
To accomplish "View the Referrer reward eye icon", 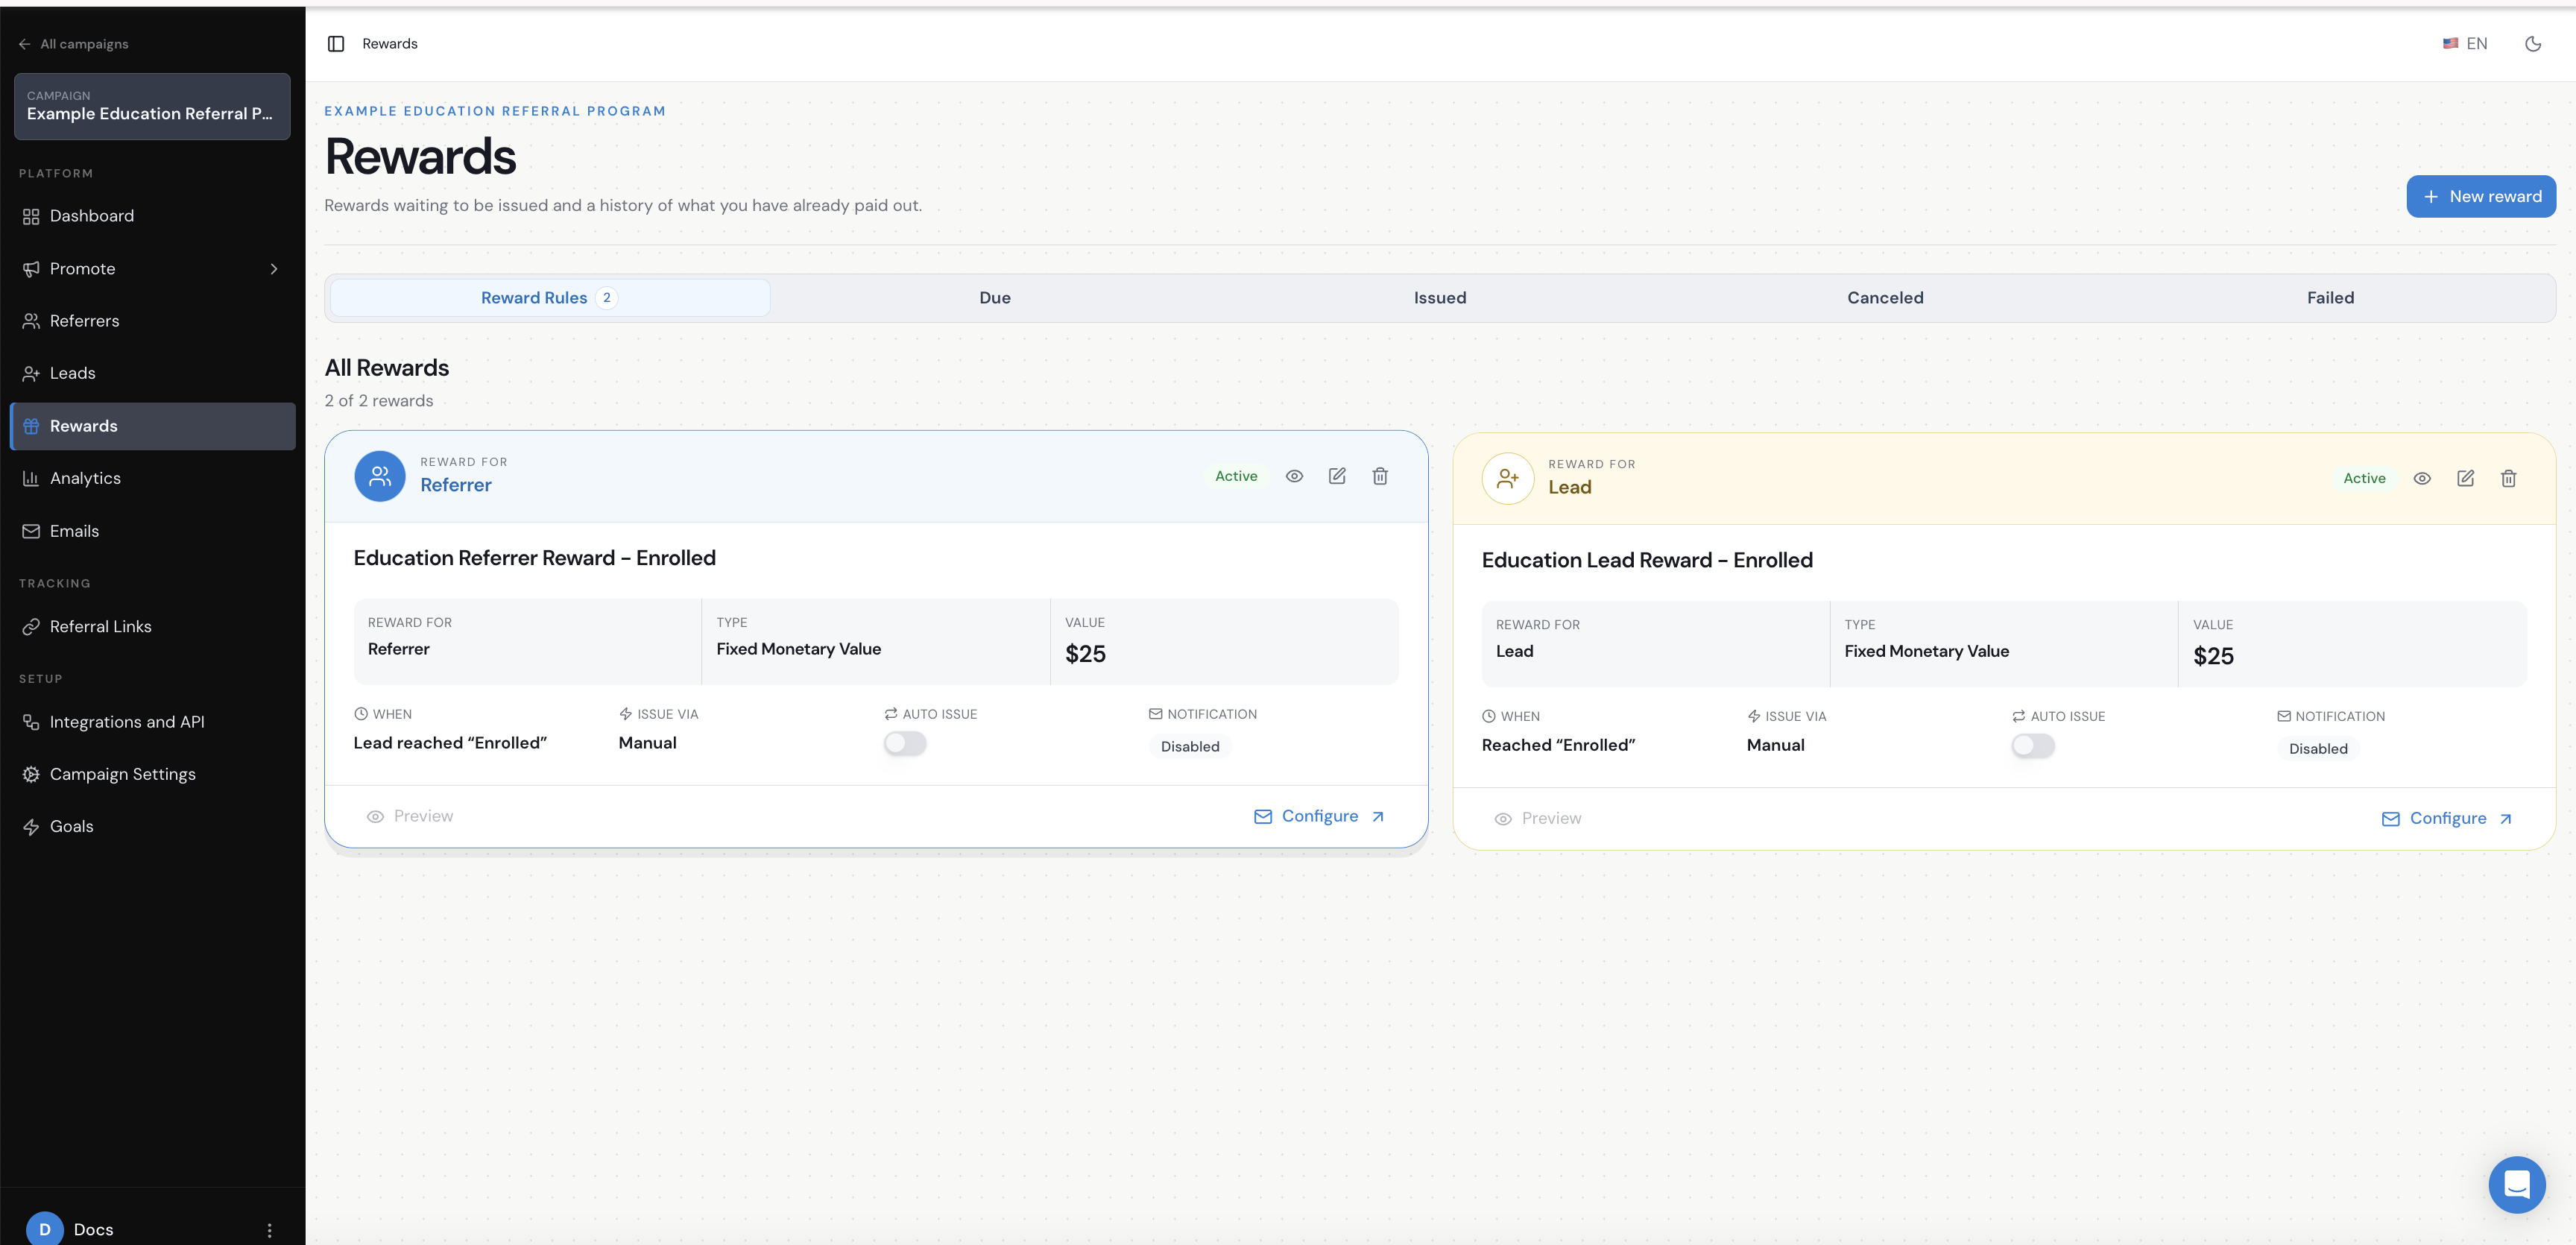I will [1294, 476].
